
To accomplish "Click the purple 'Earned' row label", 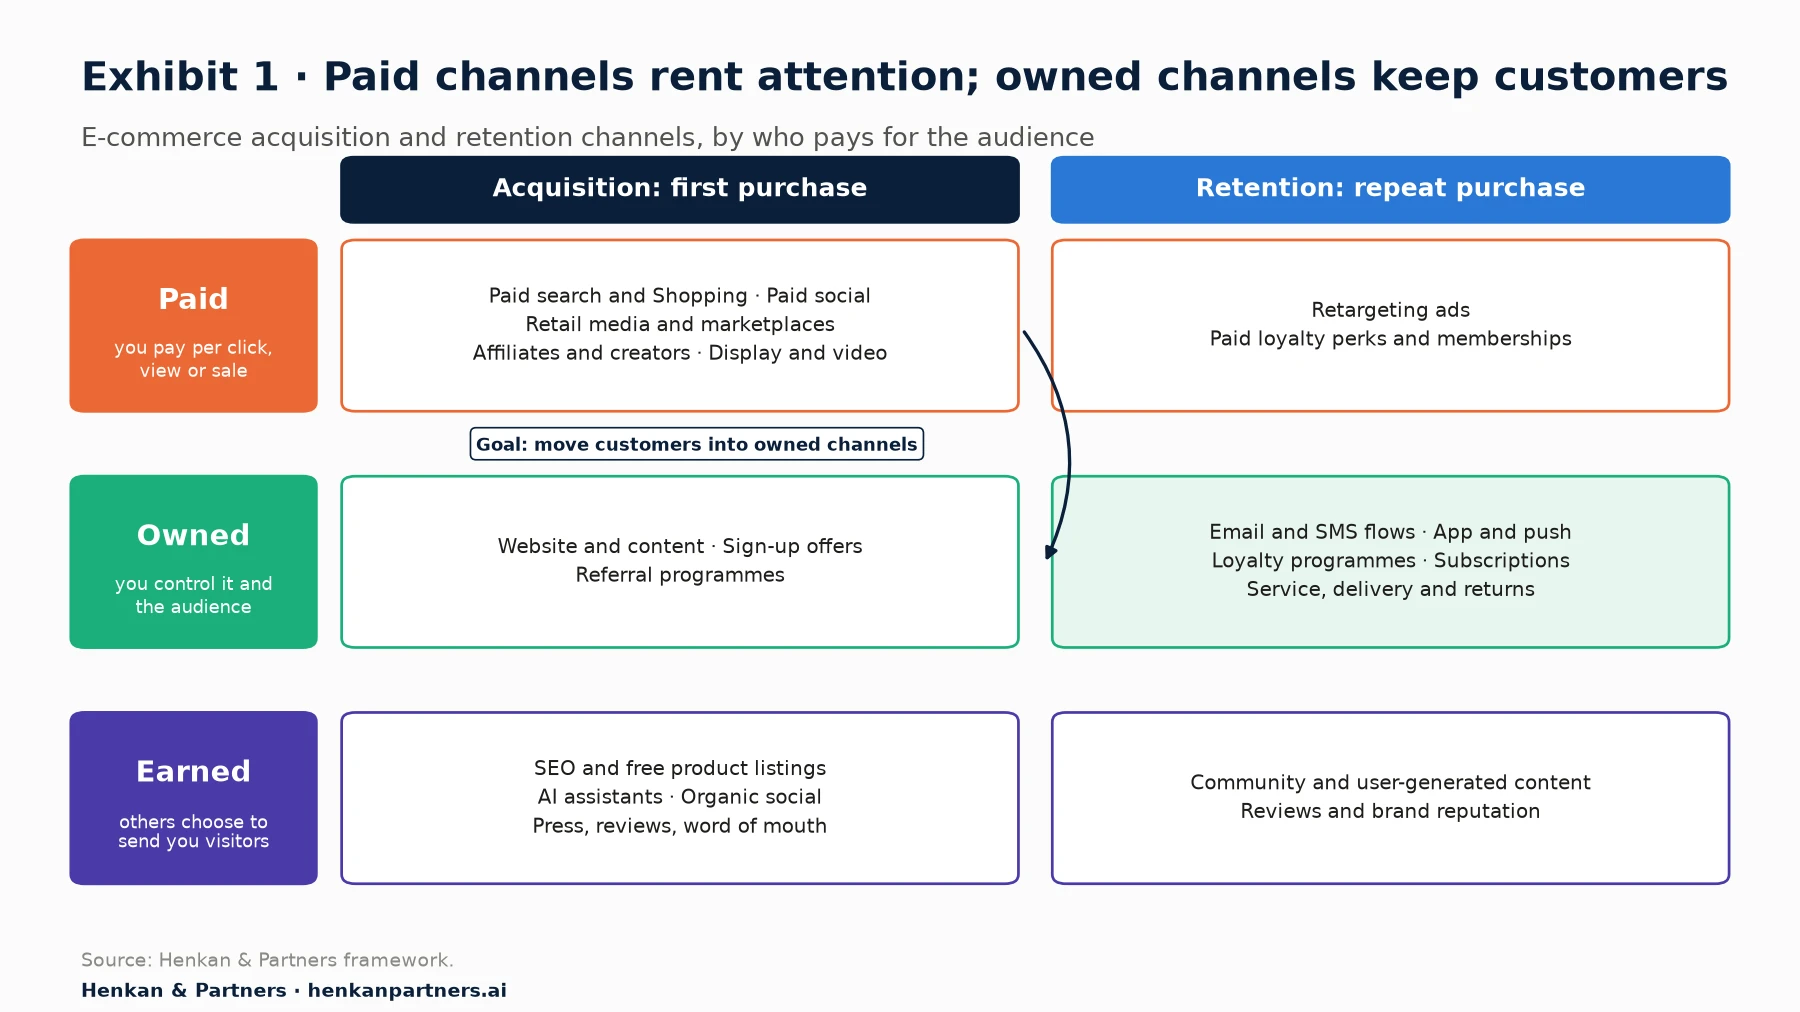I will tap(193, 798).
